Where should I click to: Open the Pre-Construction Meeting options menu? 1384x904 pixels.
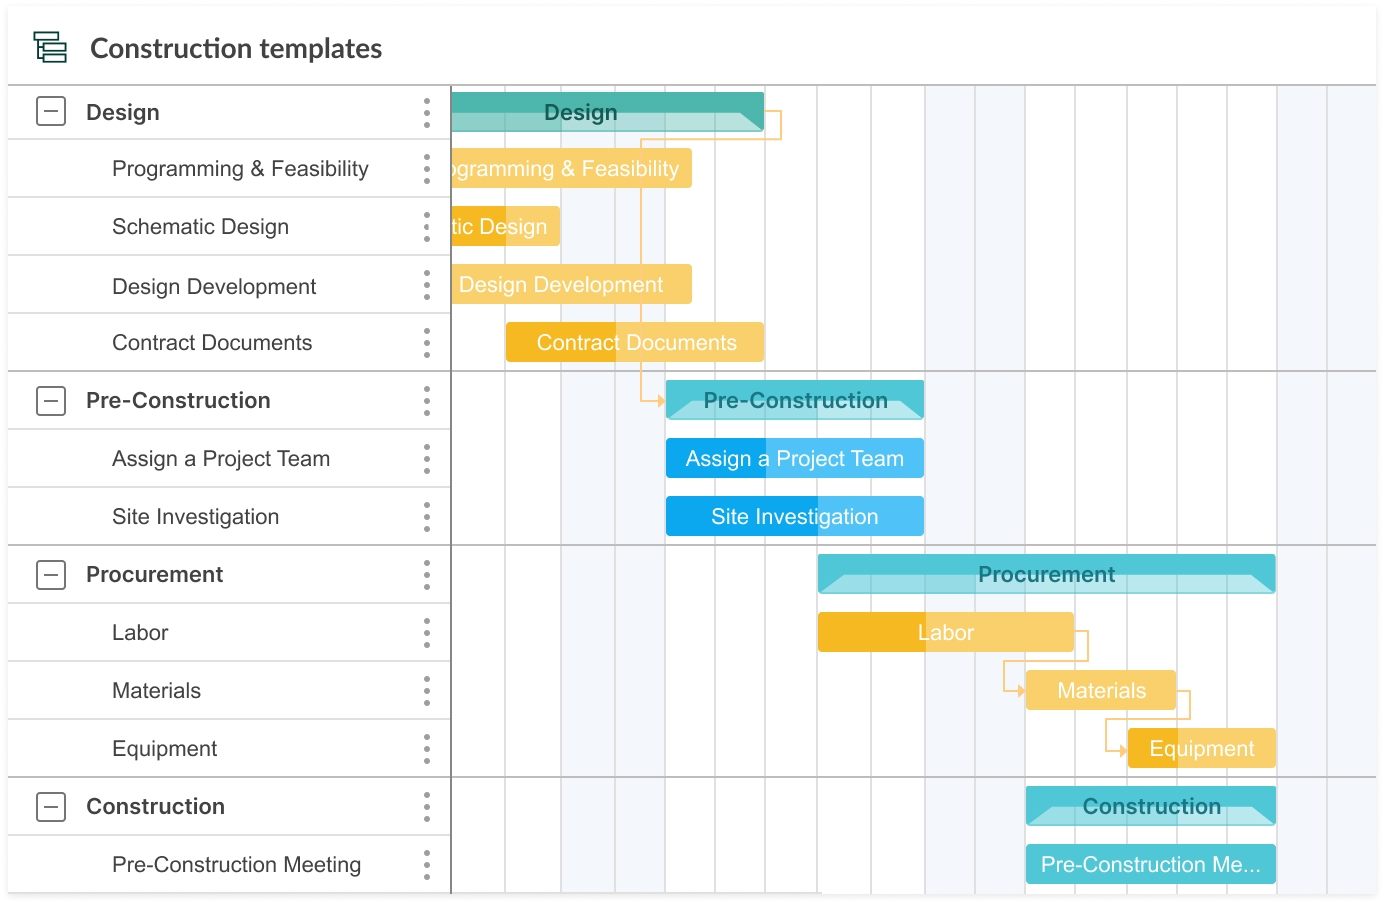(x=427, y=864)
